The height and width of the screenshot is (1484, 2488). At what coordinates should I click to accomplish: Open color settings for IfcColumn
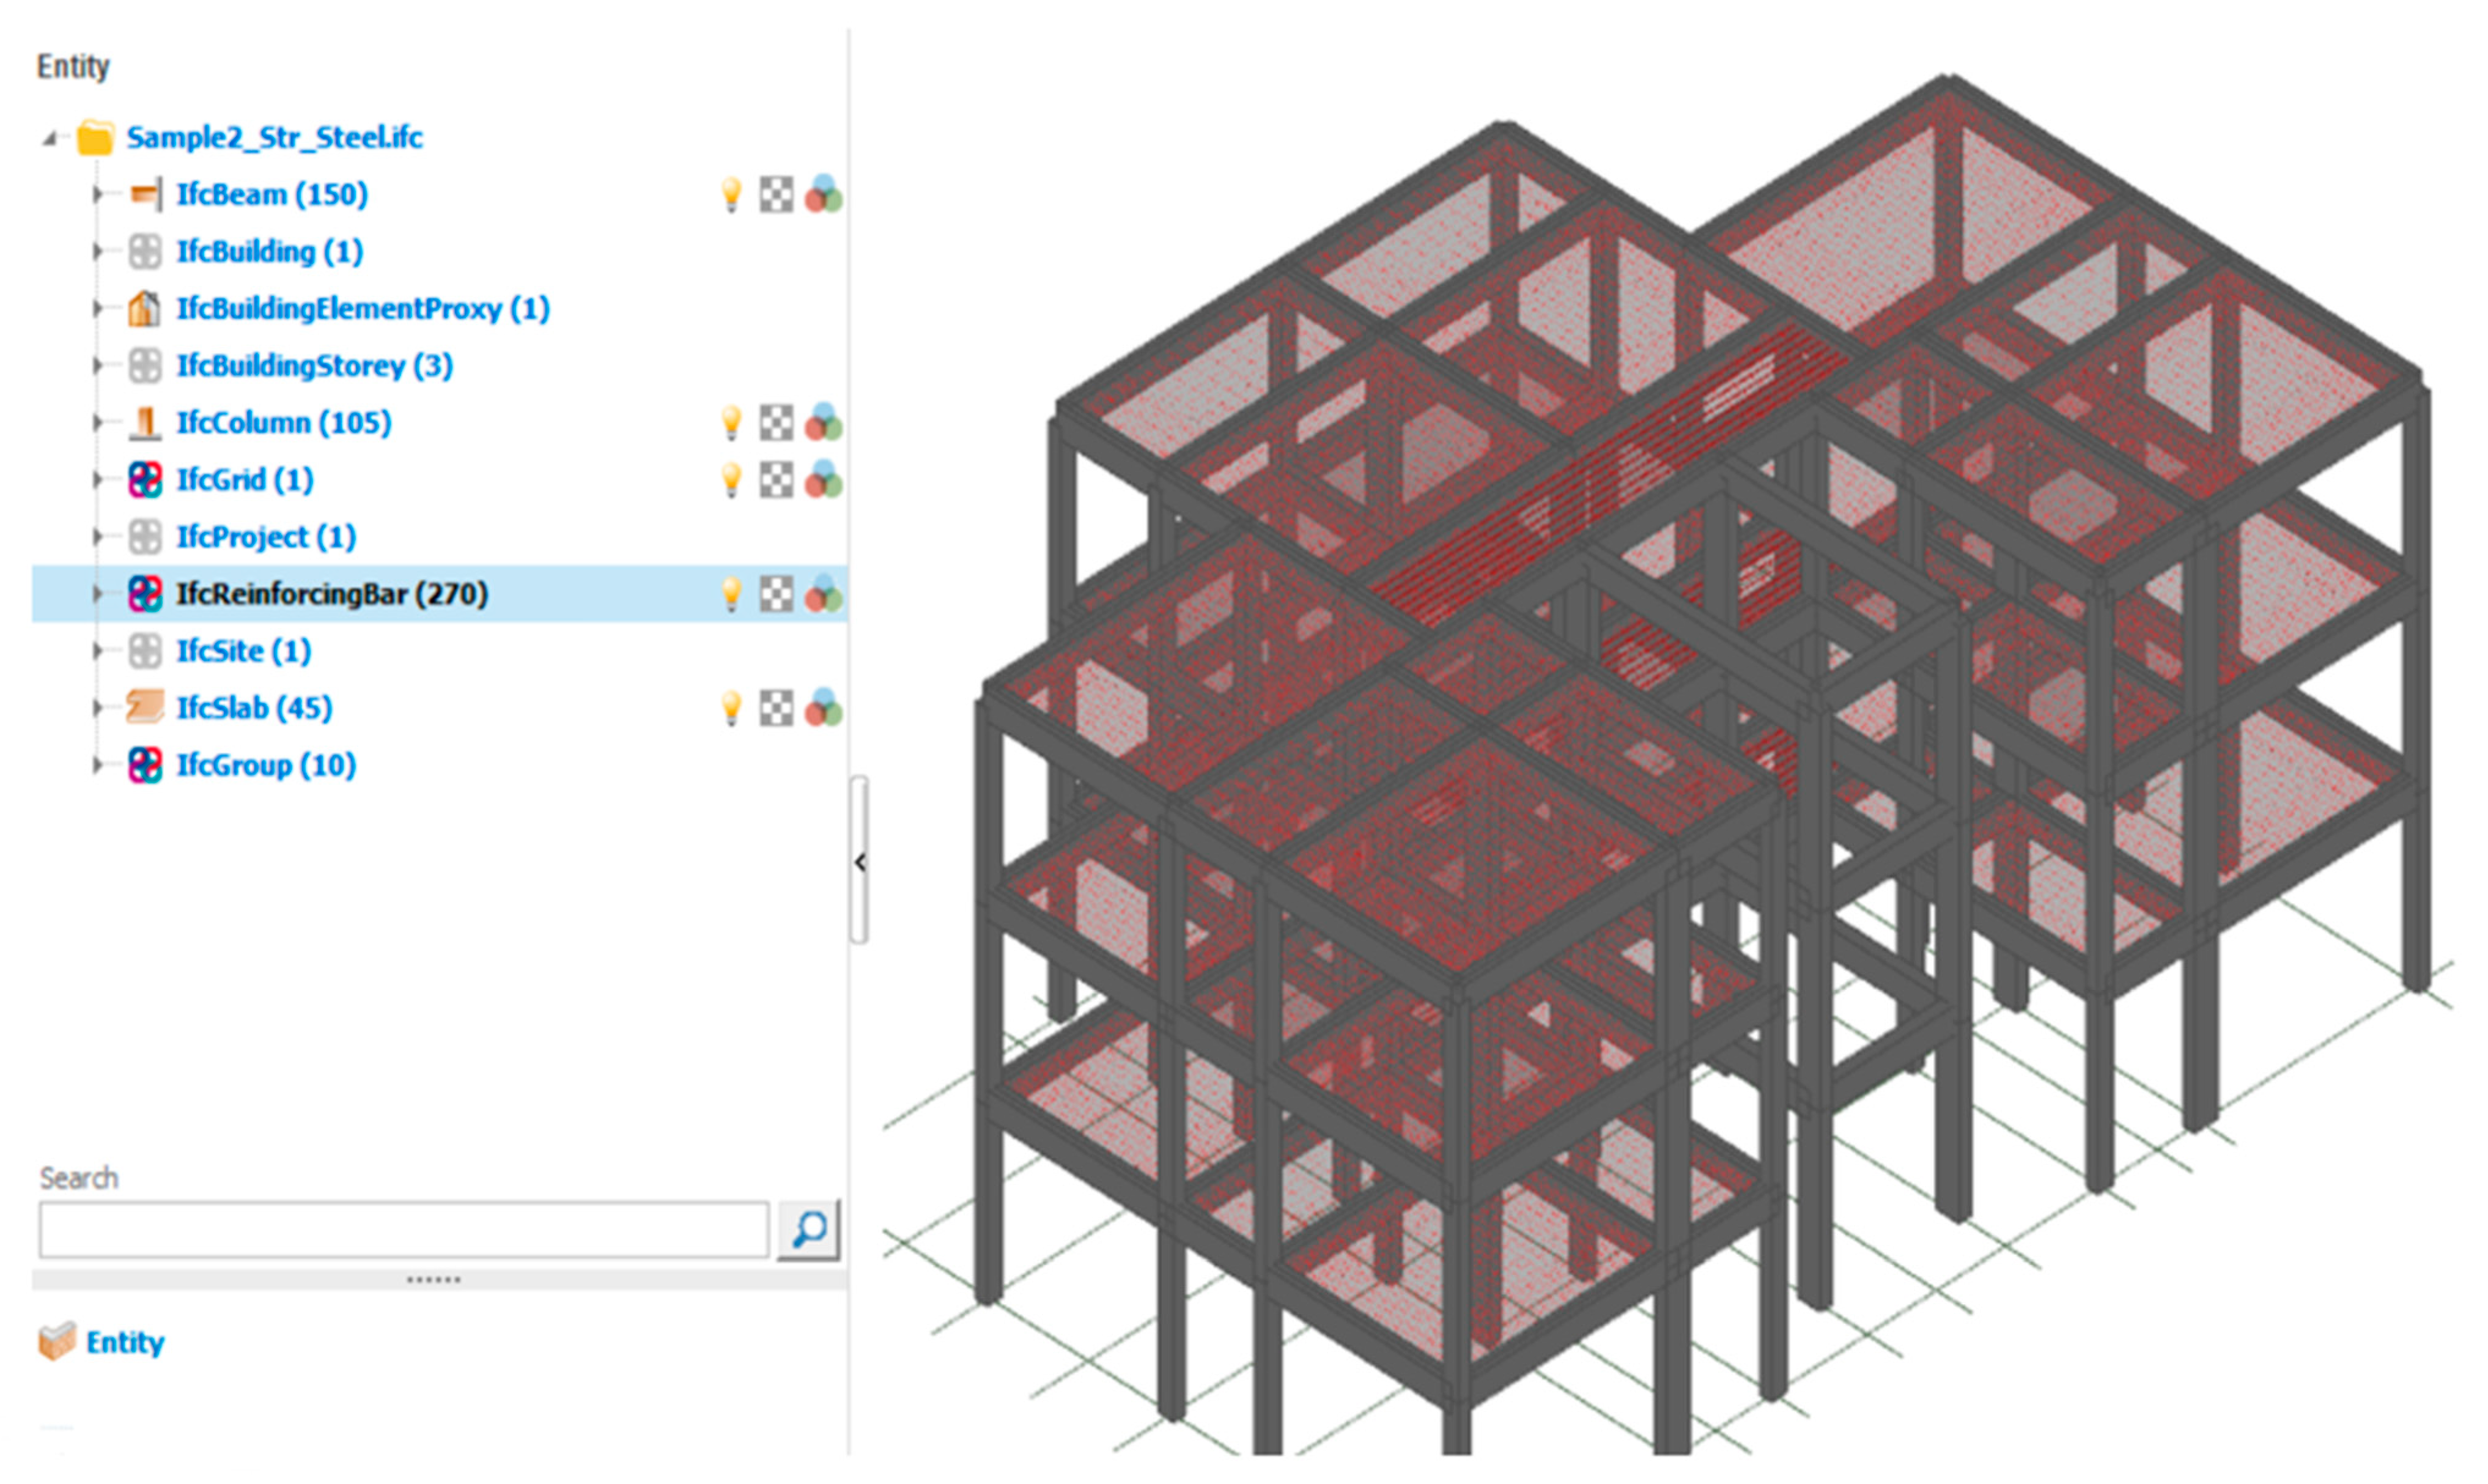coord(823,422)
